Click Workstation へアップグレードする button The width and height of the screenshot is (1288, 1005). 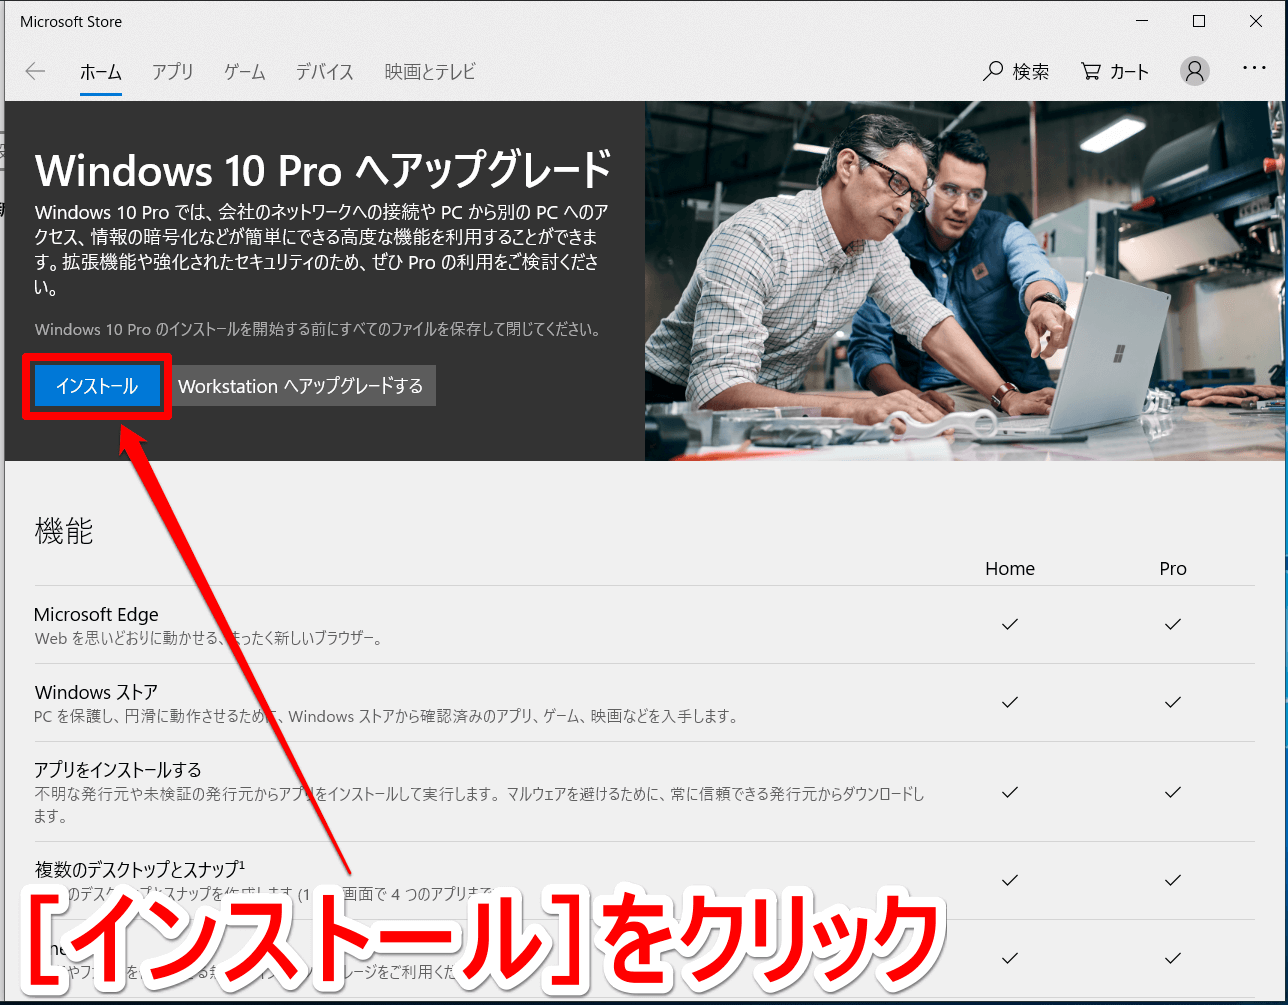tap(302, 386)
